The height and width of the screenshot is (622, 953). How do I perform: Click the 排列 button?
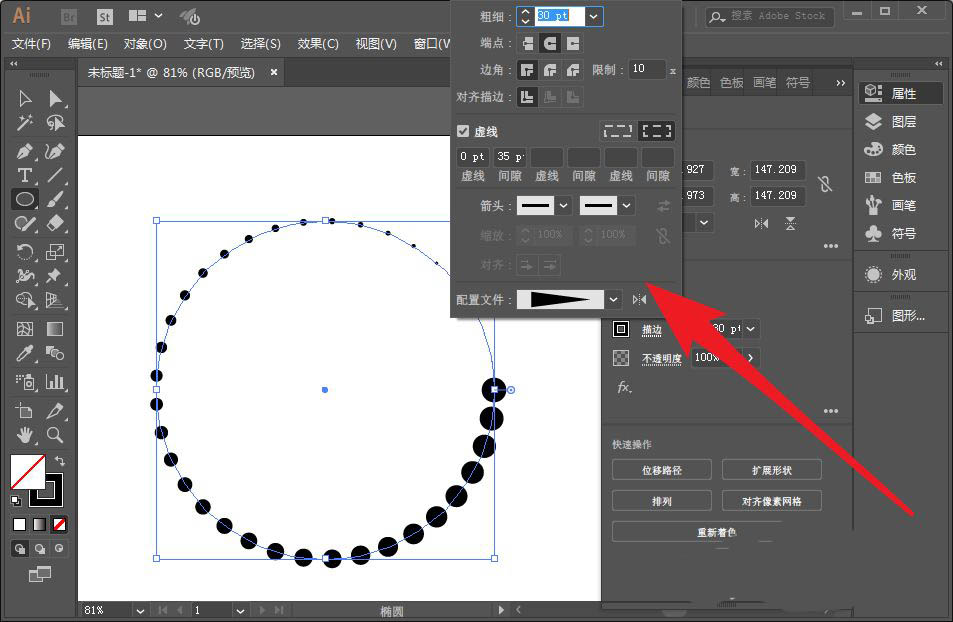click(662, 500)
